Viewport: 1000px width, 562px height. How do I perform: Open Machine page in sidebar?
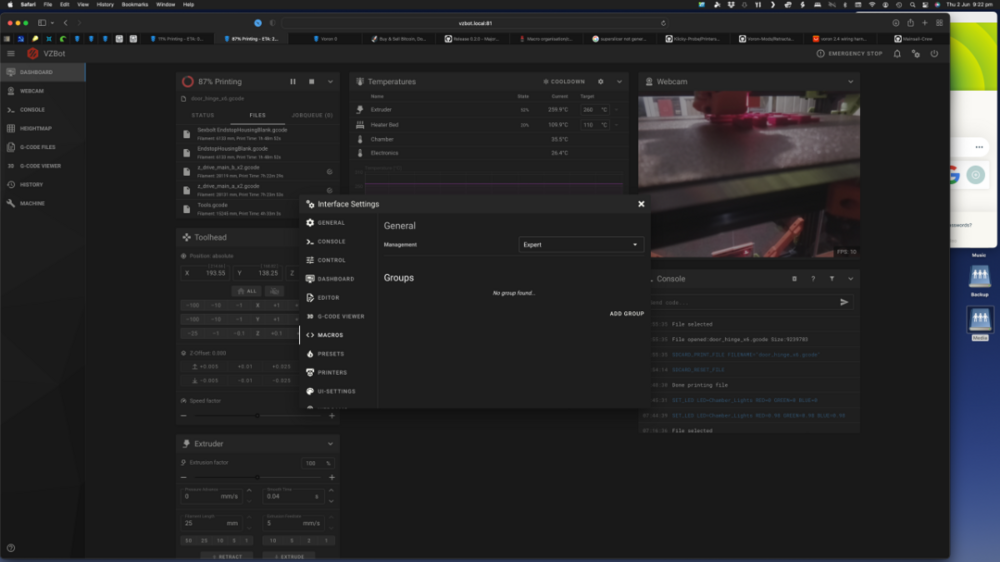click(42, 203)
